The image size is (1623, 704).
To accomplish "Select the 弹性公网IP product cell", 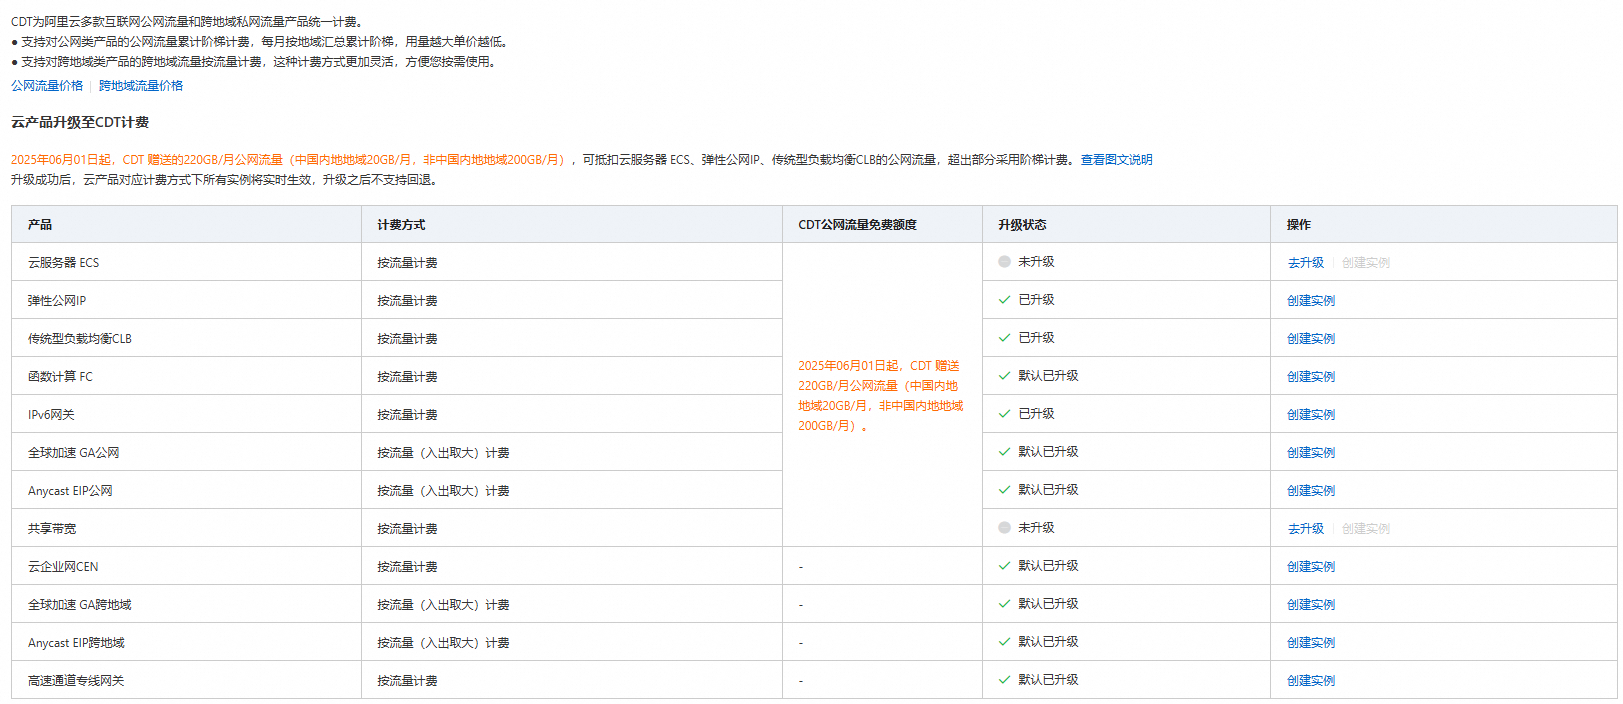I will tap(186, 301).
